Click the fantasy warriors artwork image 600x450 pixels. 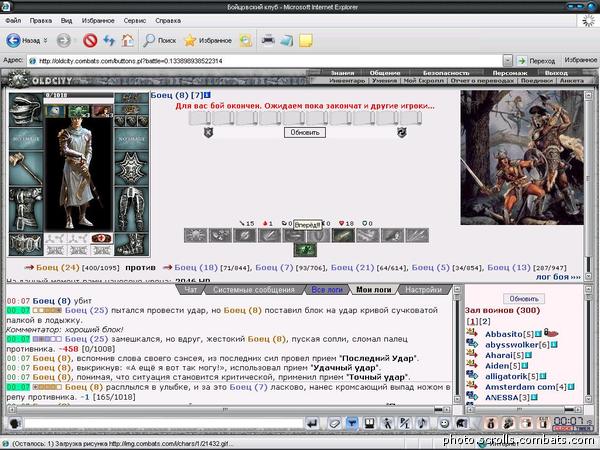coord(522,157)
